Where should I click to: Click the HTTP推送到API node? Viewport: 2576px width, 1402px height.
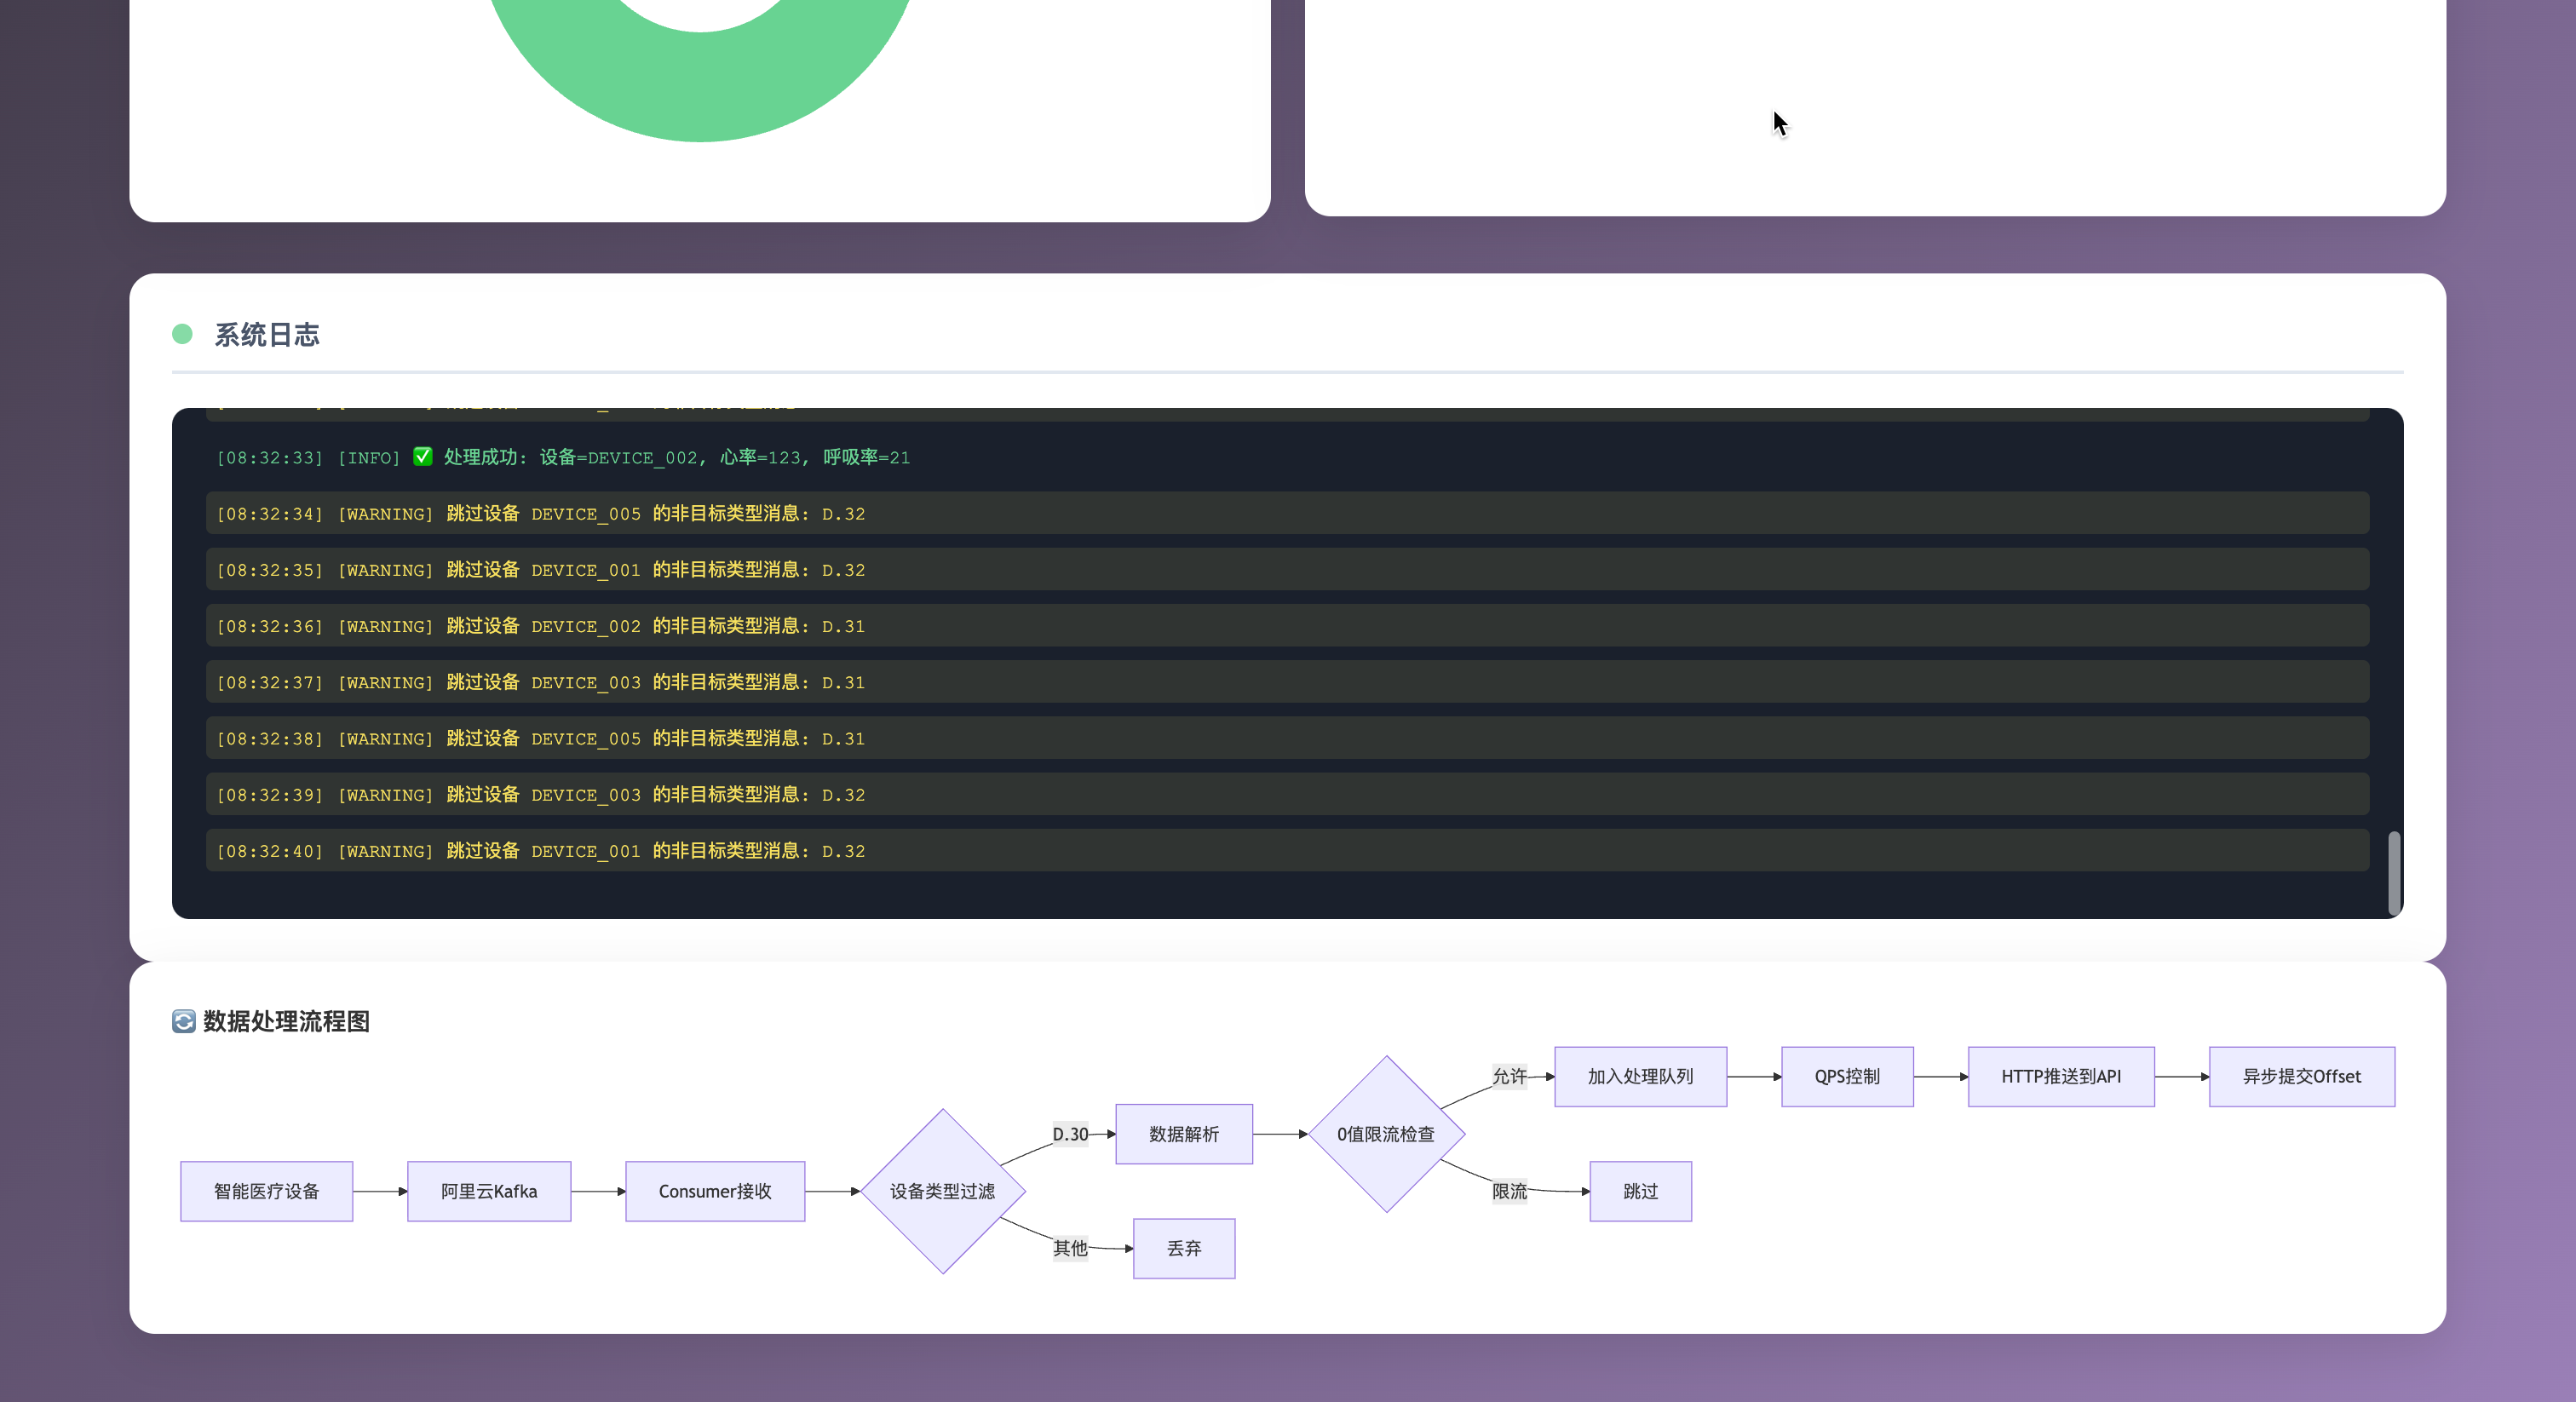click(2061, 1077)
